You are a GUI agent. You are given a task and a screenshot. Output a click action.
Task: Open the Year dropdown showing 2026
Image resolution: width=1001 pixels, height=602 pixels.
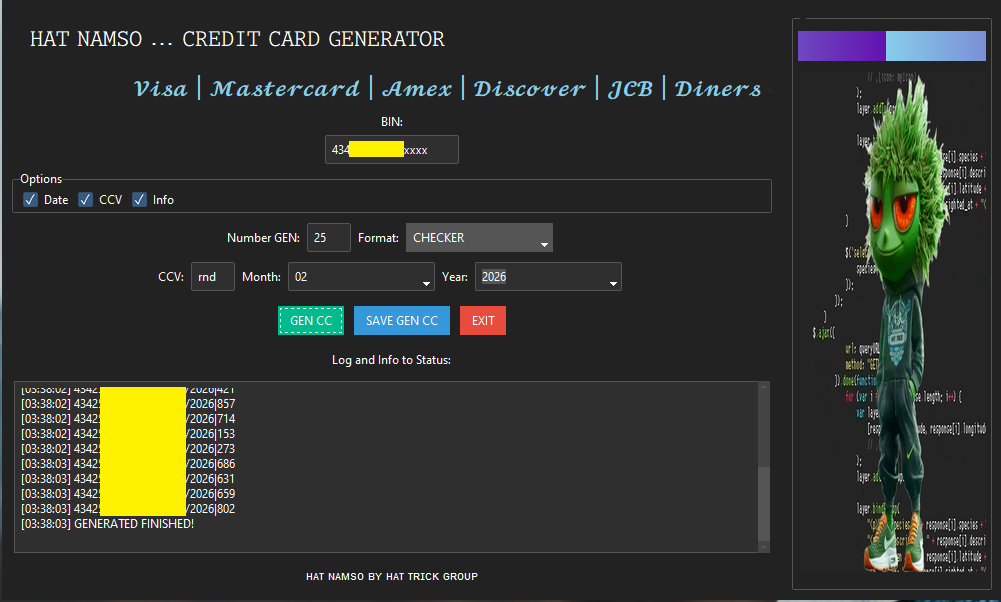[x=548, y=277]
